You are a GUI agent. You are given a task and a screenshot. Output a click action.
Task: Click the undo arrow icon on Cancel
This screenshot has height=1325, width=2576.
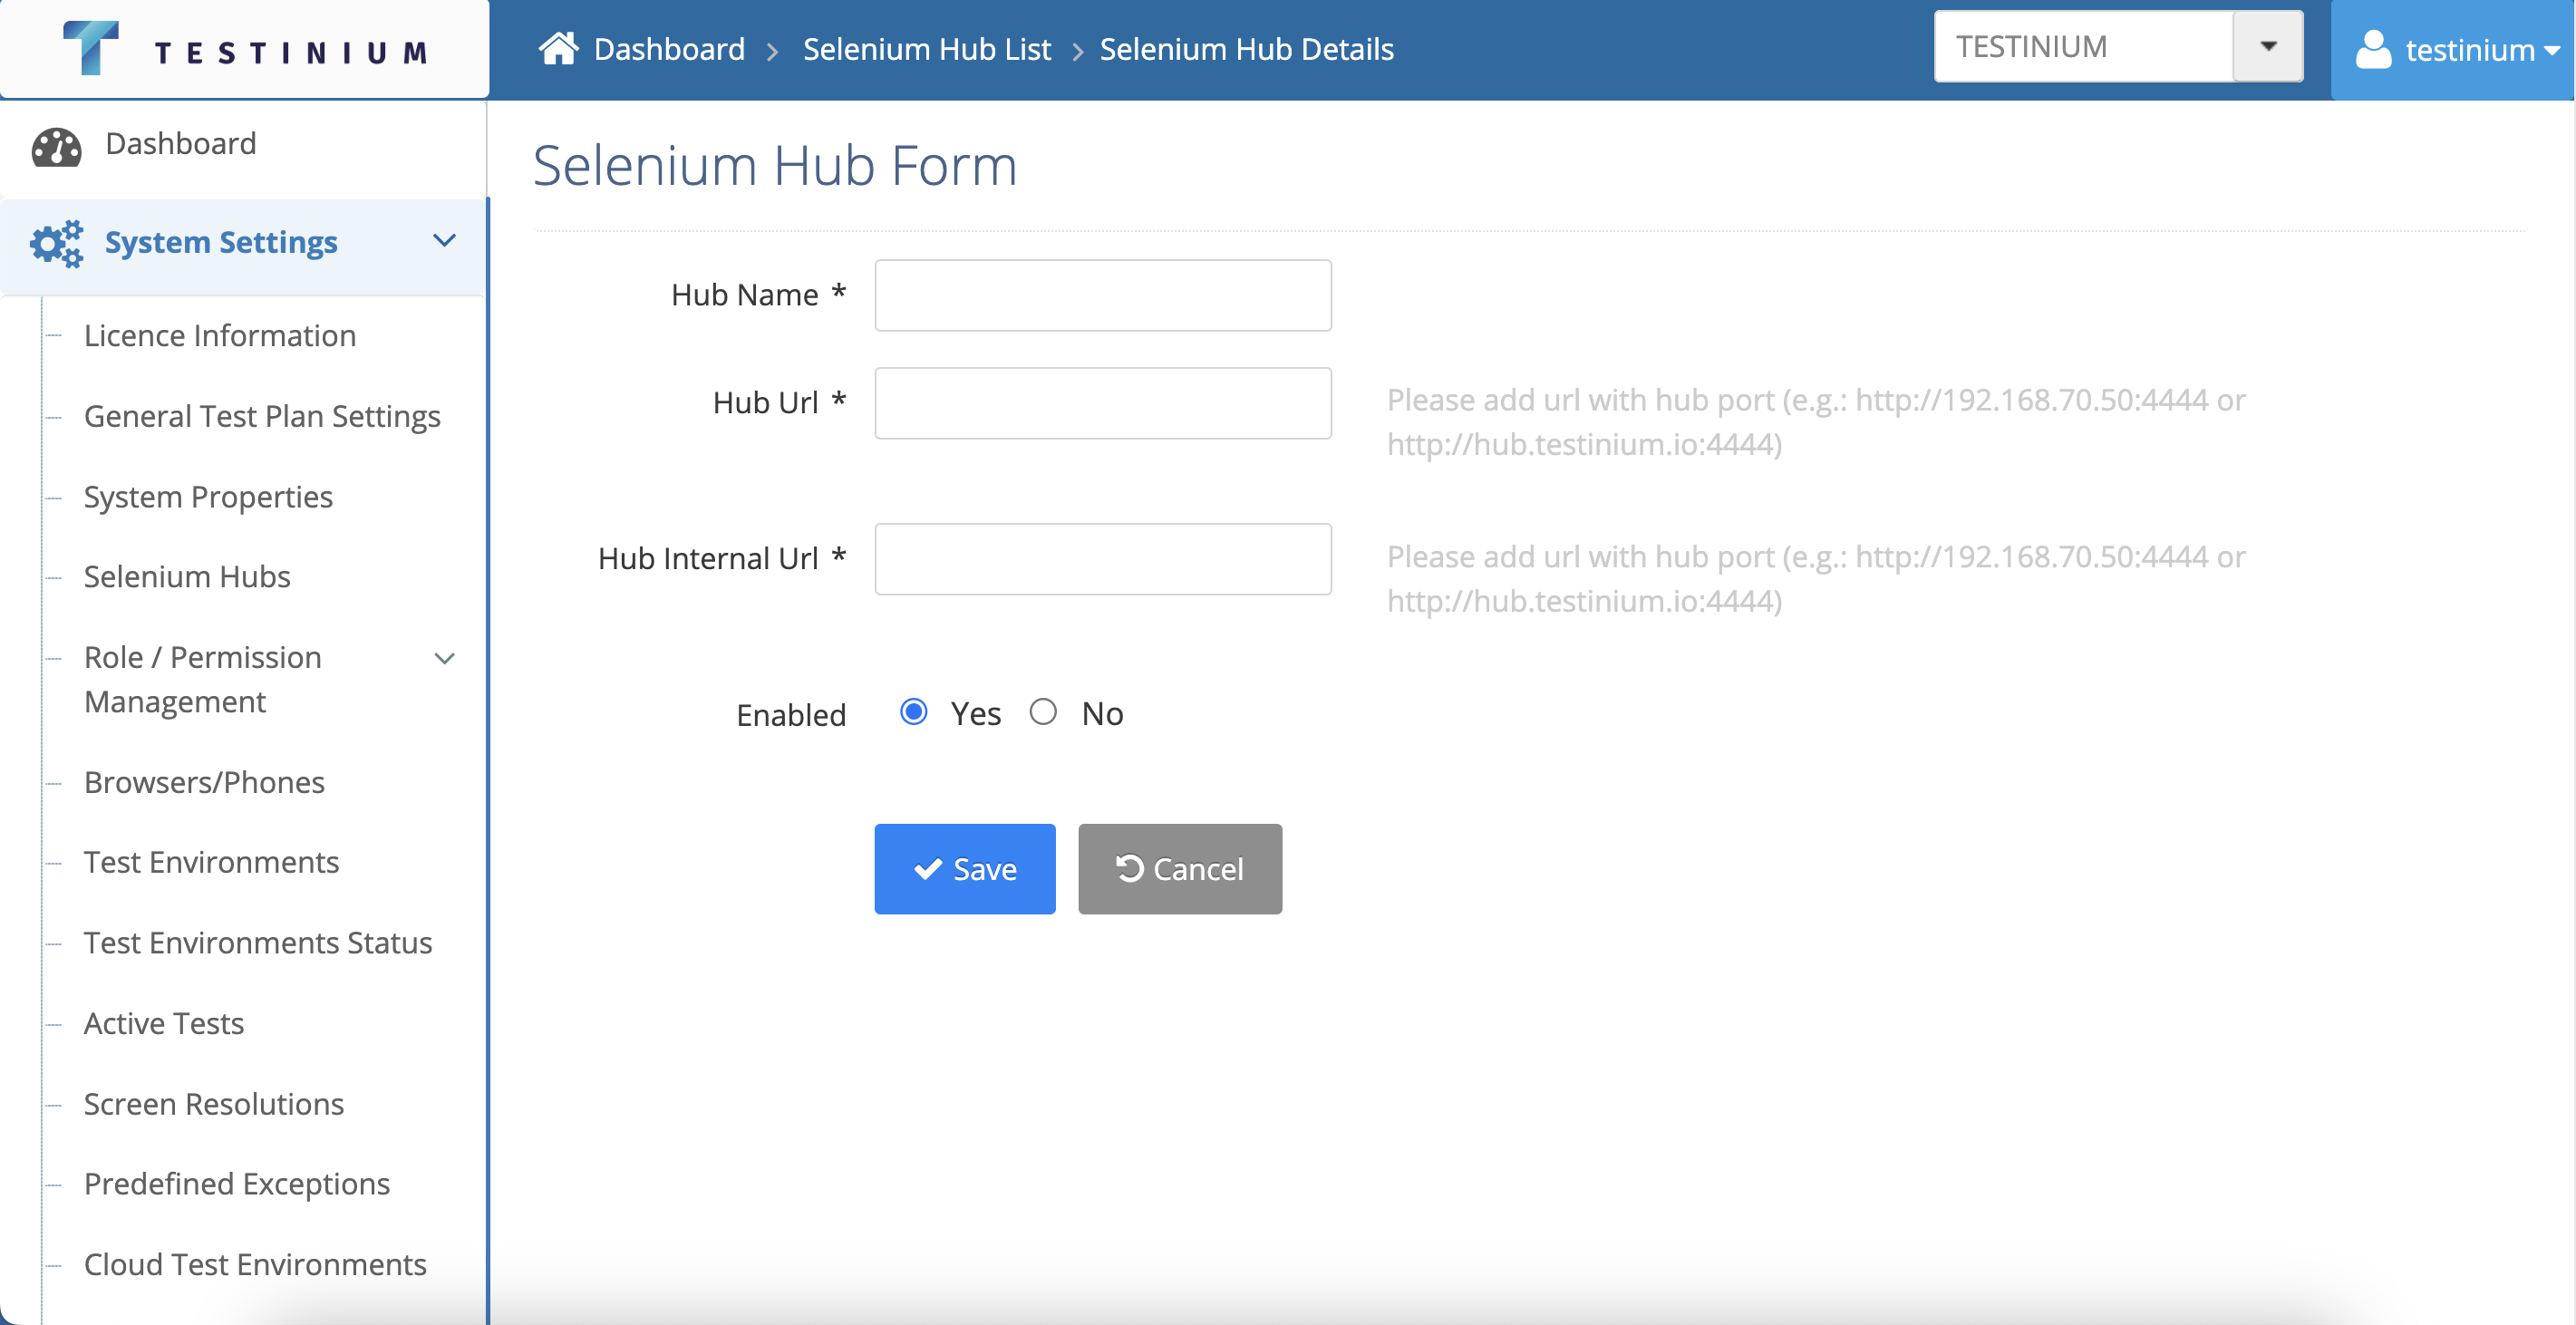pos(1129,868)
